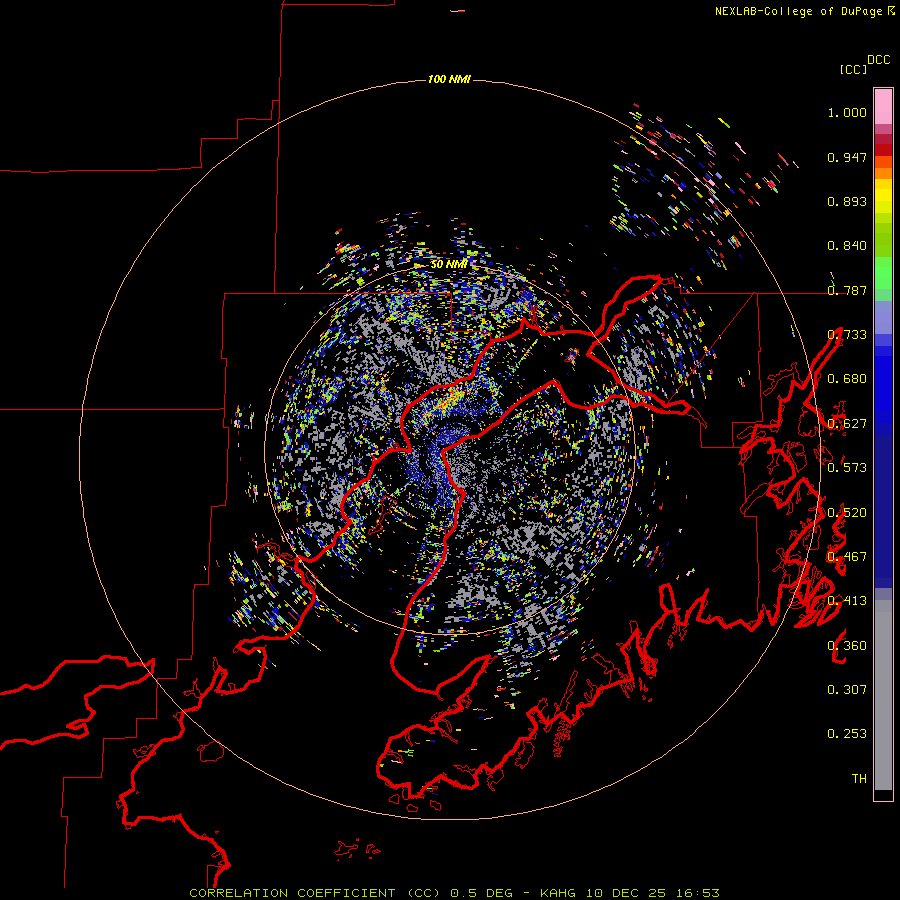The image size is (900, 900).
Task: Click the 0.840 scale value
Action: [847, 246]
